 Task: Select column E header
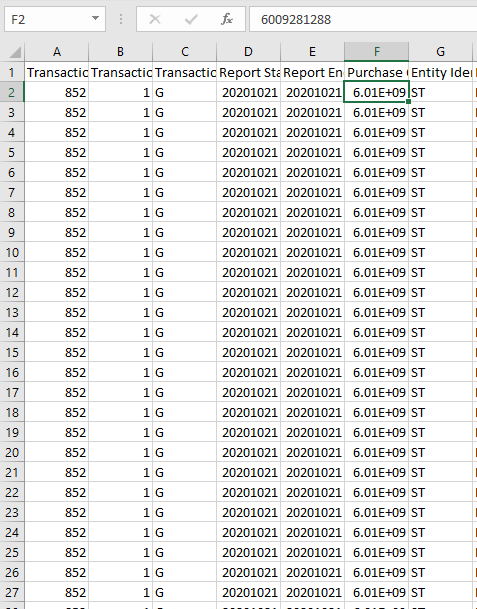pos(312,52)
